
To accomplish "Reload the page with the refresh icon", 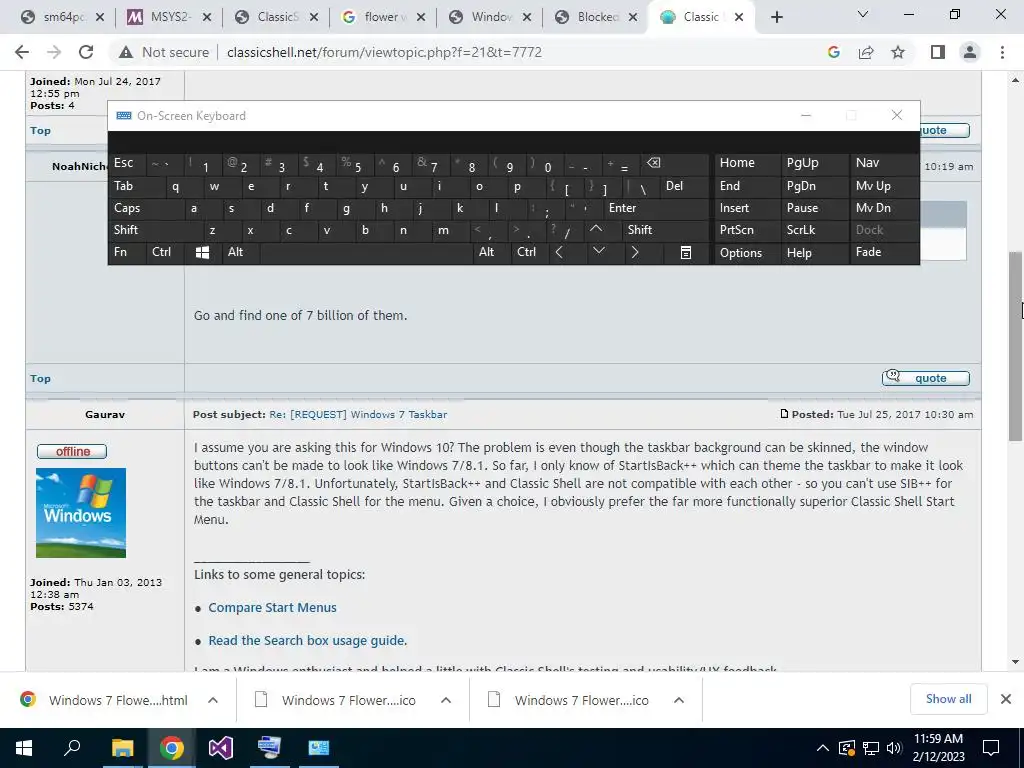I will click(x=86, y=52).
